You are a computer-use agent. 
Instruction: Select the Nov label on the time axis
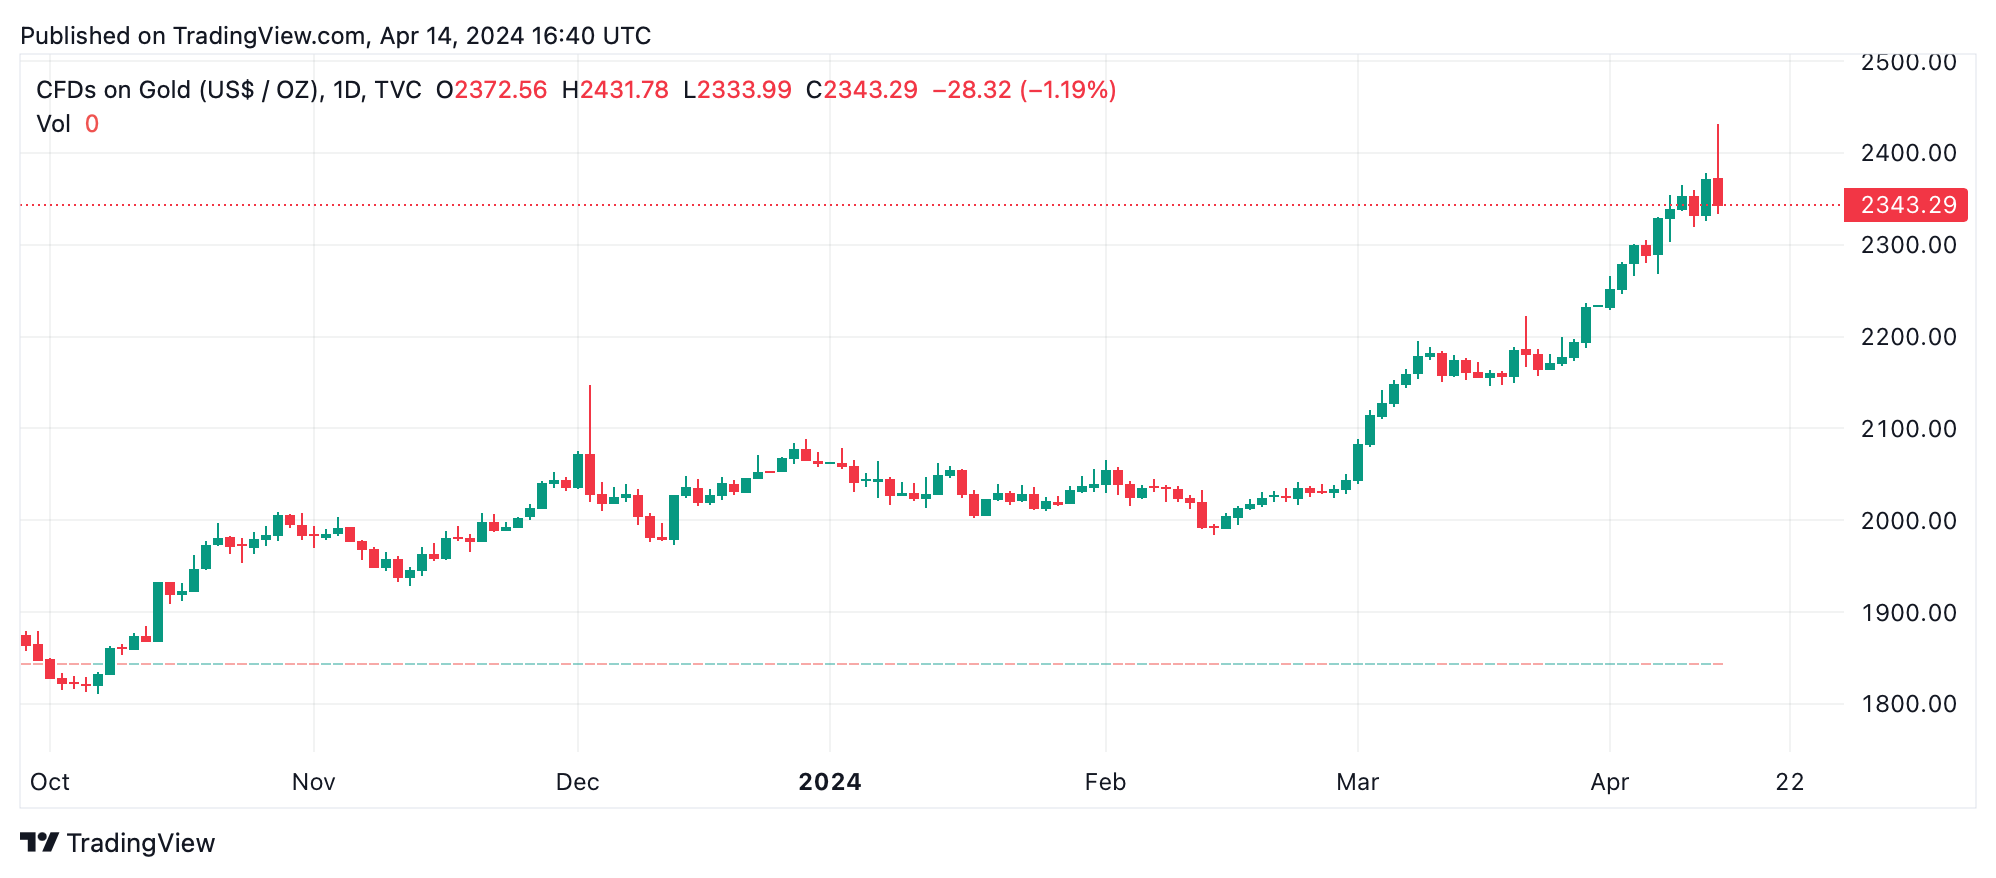pos(313,782)
